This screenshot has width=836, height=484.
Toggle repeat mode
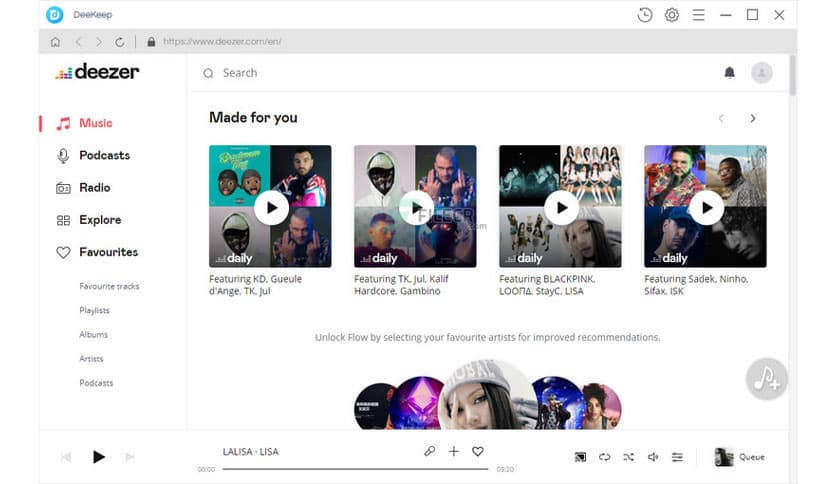604,457
